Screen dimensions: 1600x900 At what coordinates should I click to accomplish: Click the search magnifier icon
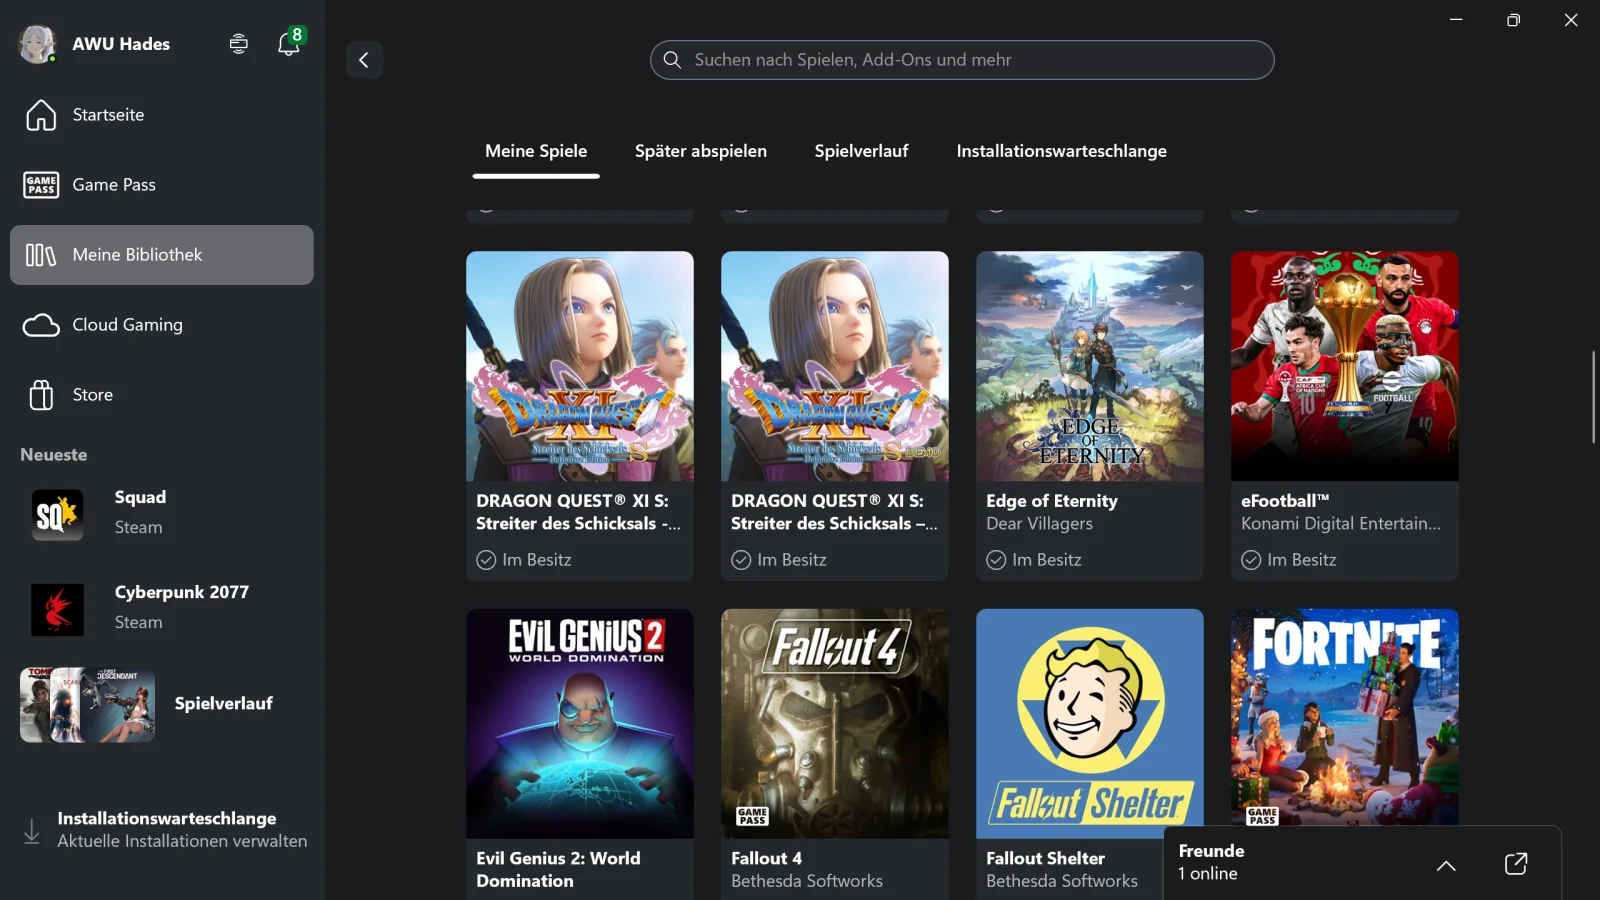[672, 60]
